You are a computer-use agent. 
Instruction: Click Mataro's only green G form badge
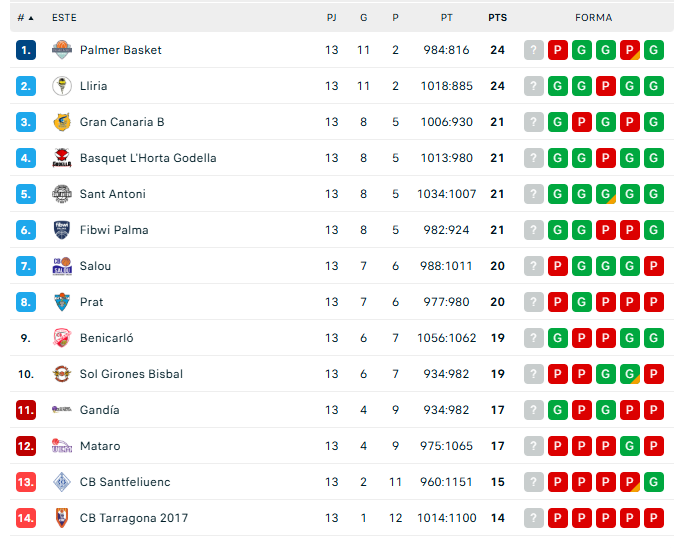pyautogui.click(x=629, y=446)
